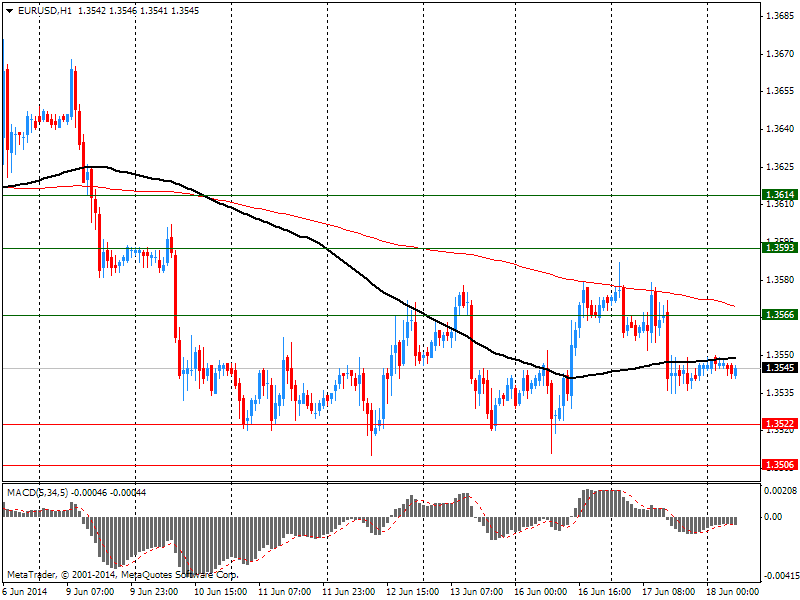
Task: Click the 1.3685 price scale value
Action: tap(780, 16)
